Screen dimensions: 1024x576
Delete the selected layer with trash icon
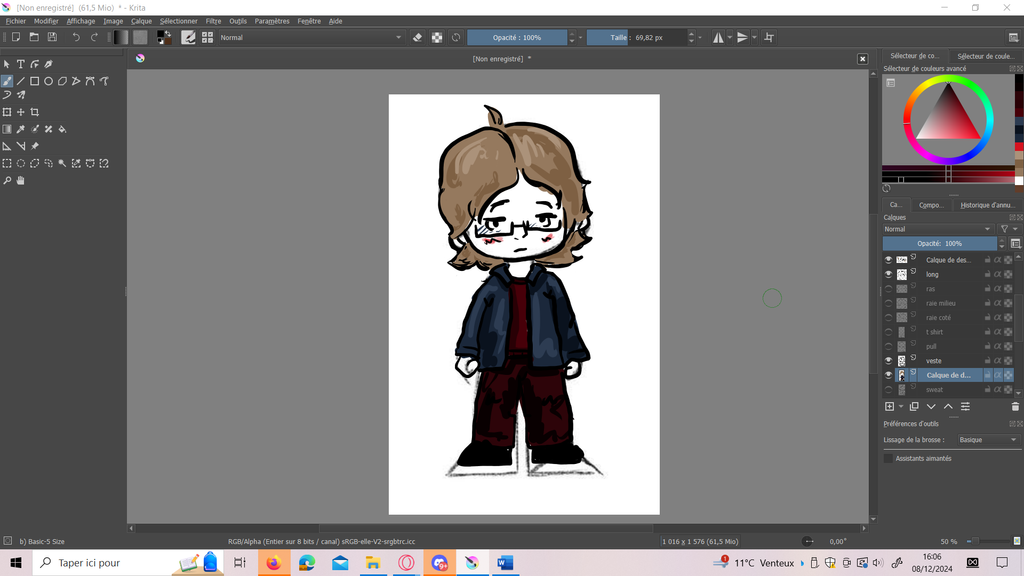point(1015,407)
